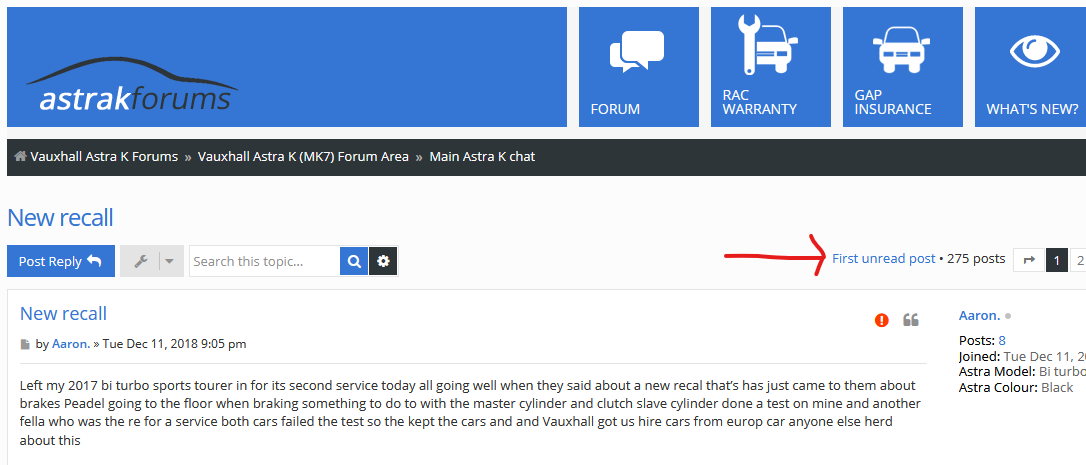The height and width of the screenshot is (465, 1086).
Task: Click the '275 posts' text
Action: coord(976,258)
